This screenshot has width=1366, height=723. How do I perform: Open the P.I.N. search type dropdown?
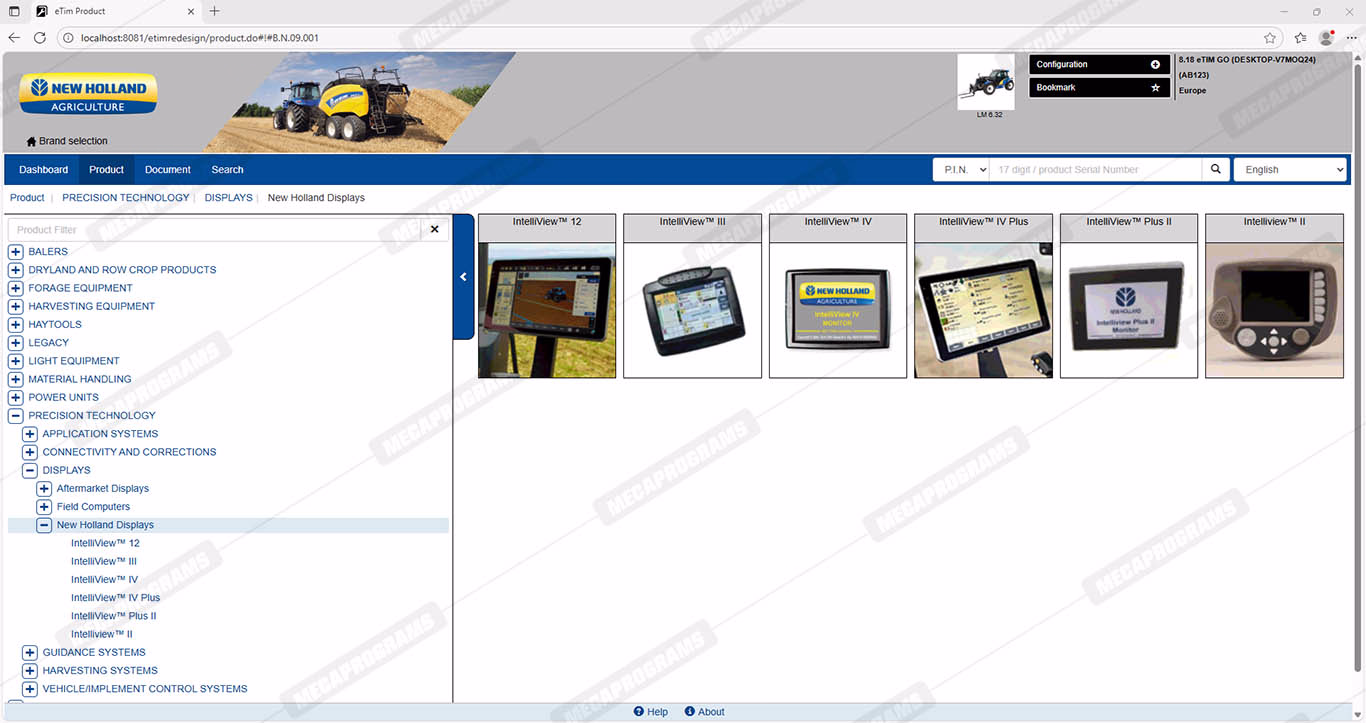click(961, 170)
